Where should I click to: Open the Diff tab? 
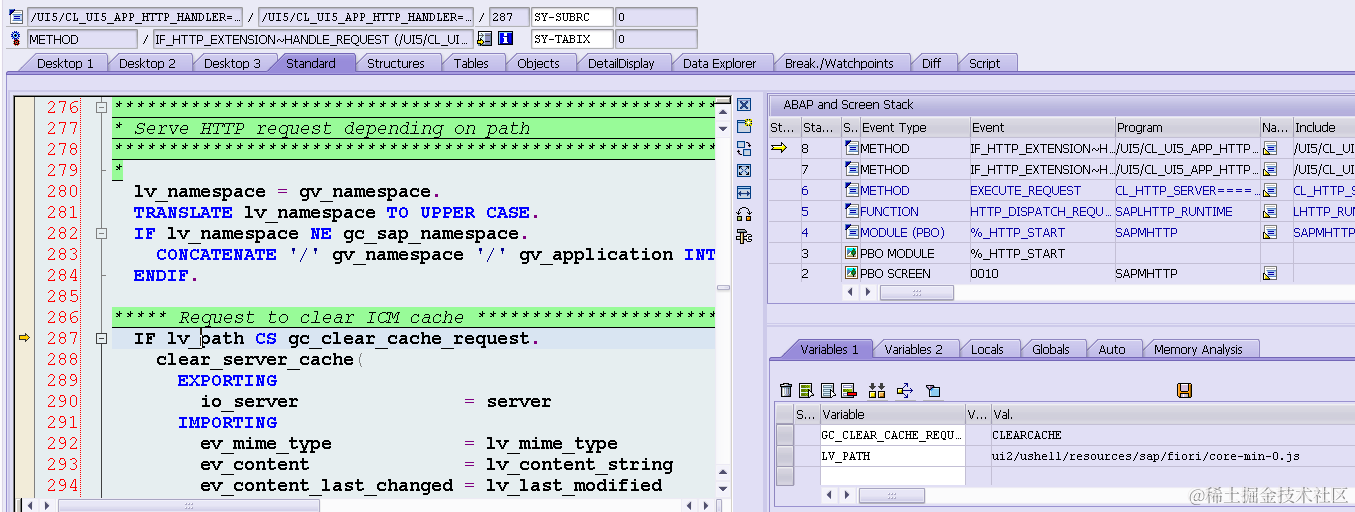[931, 63]
